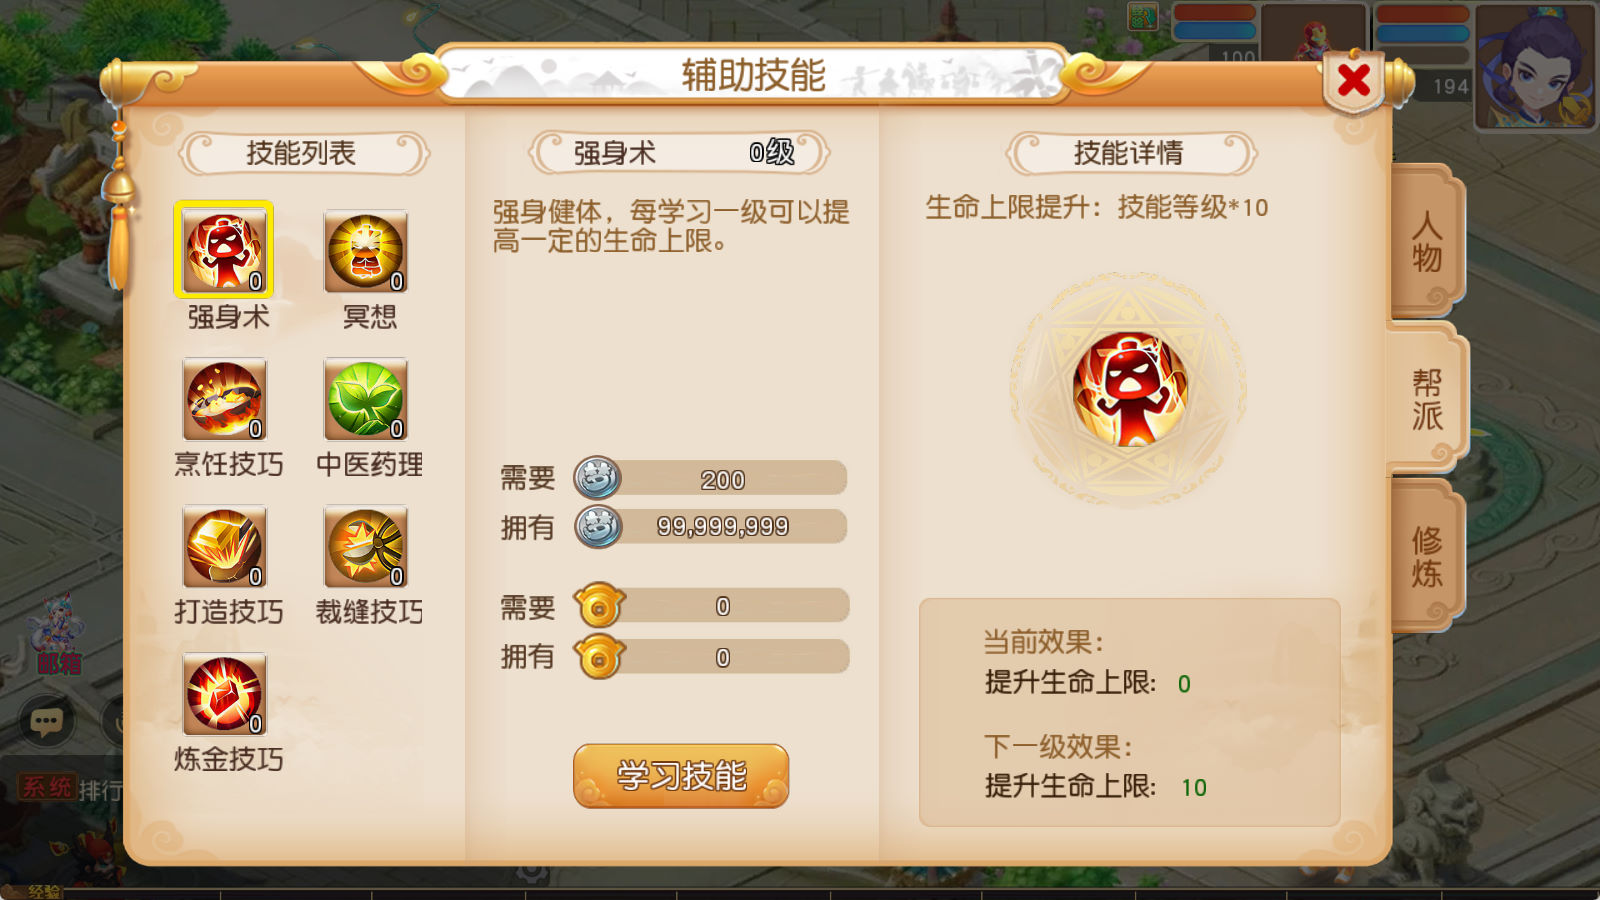Open the 邮箱 mailbox icon
1600x900 pixels.
click(x=57, y=636)
